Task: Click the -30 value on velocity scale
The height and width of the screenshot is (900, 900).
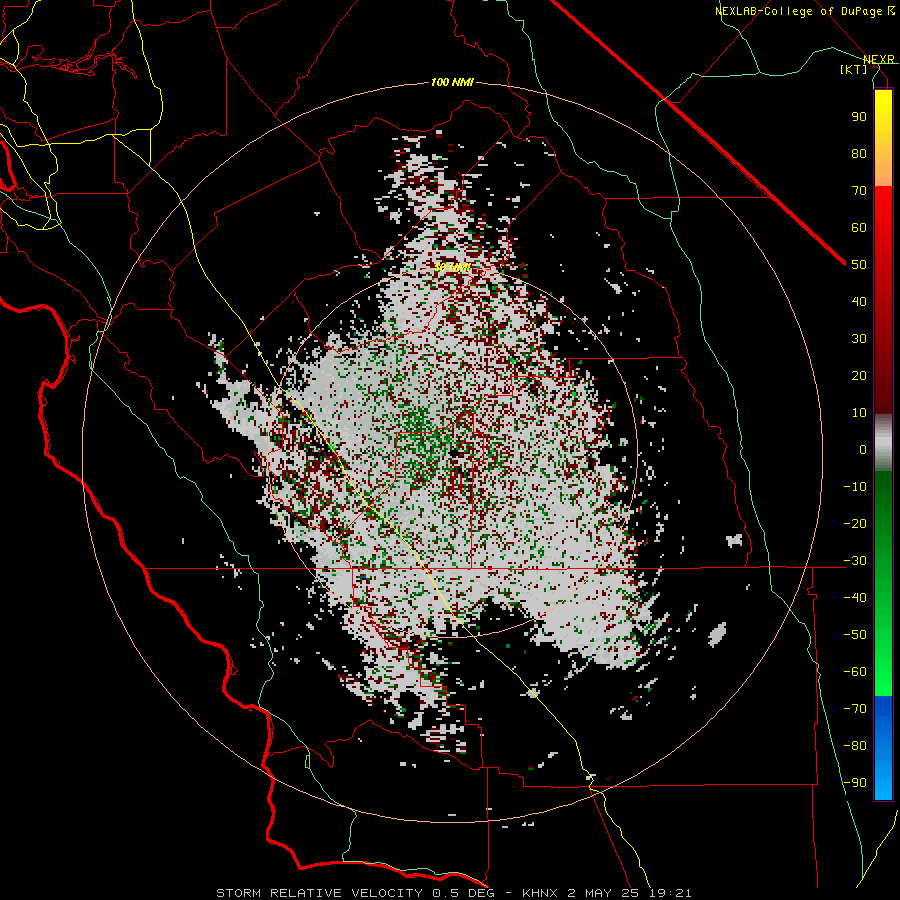Action: [x=855, y=561]
